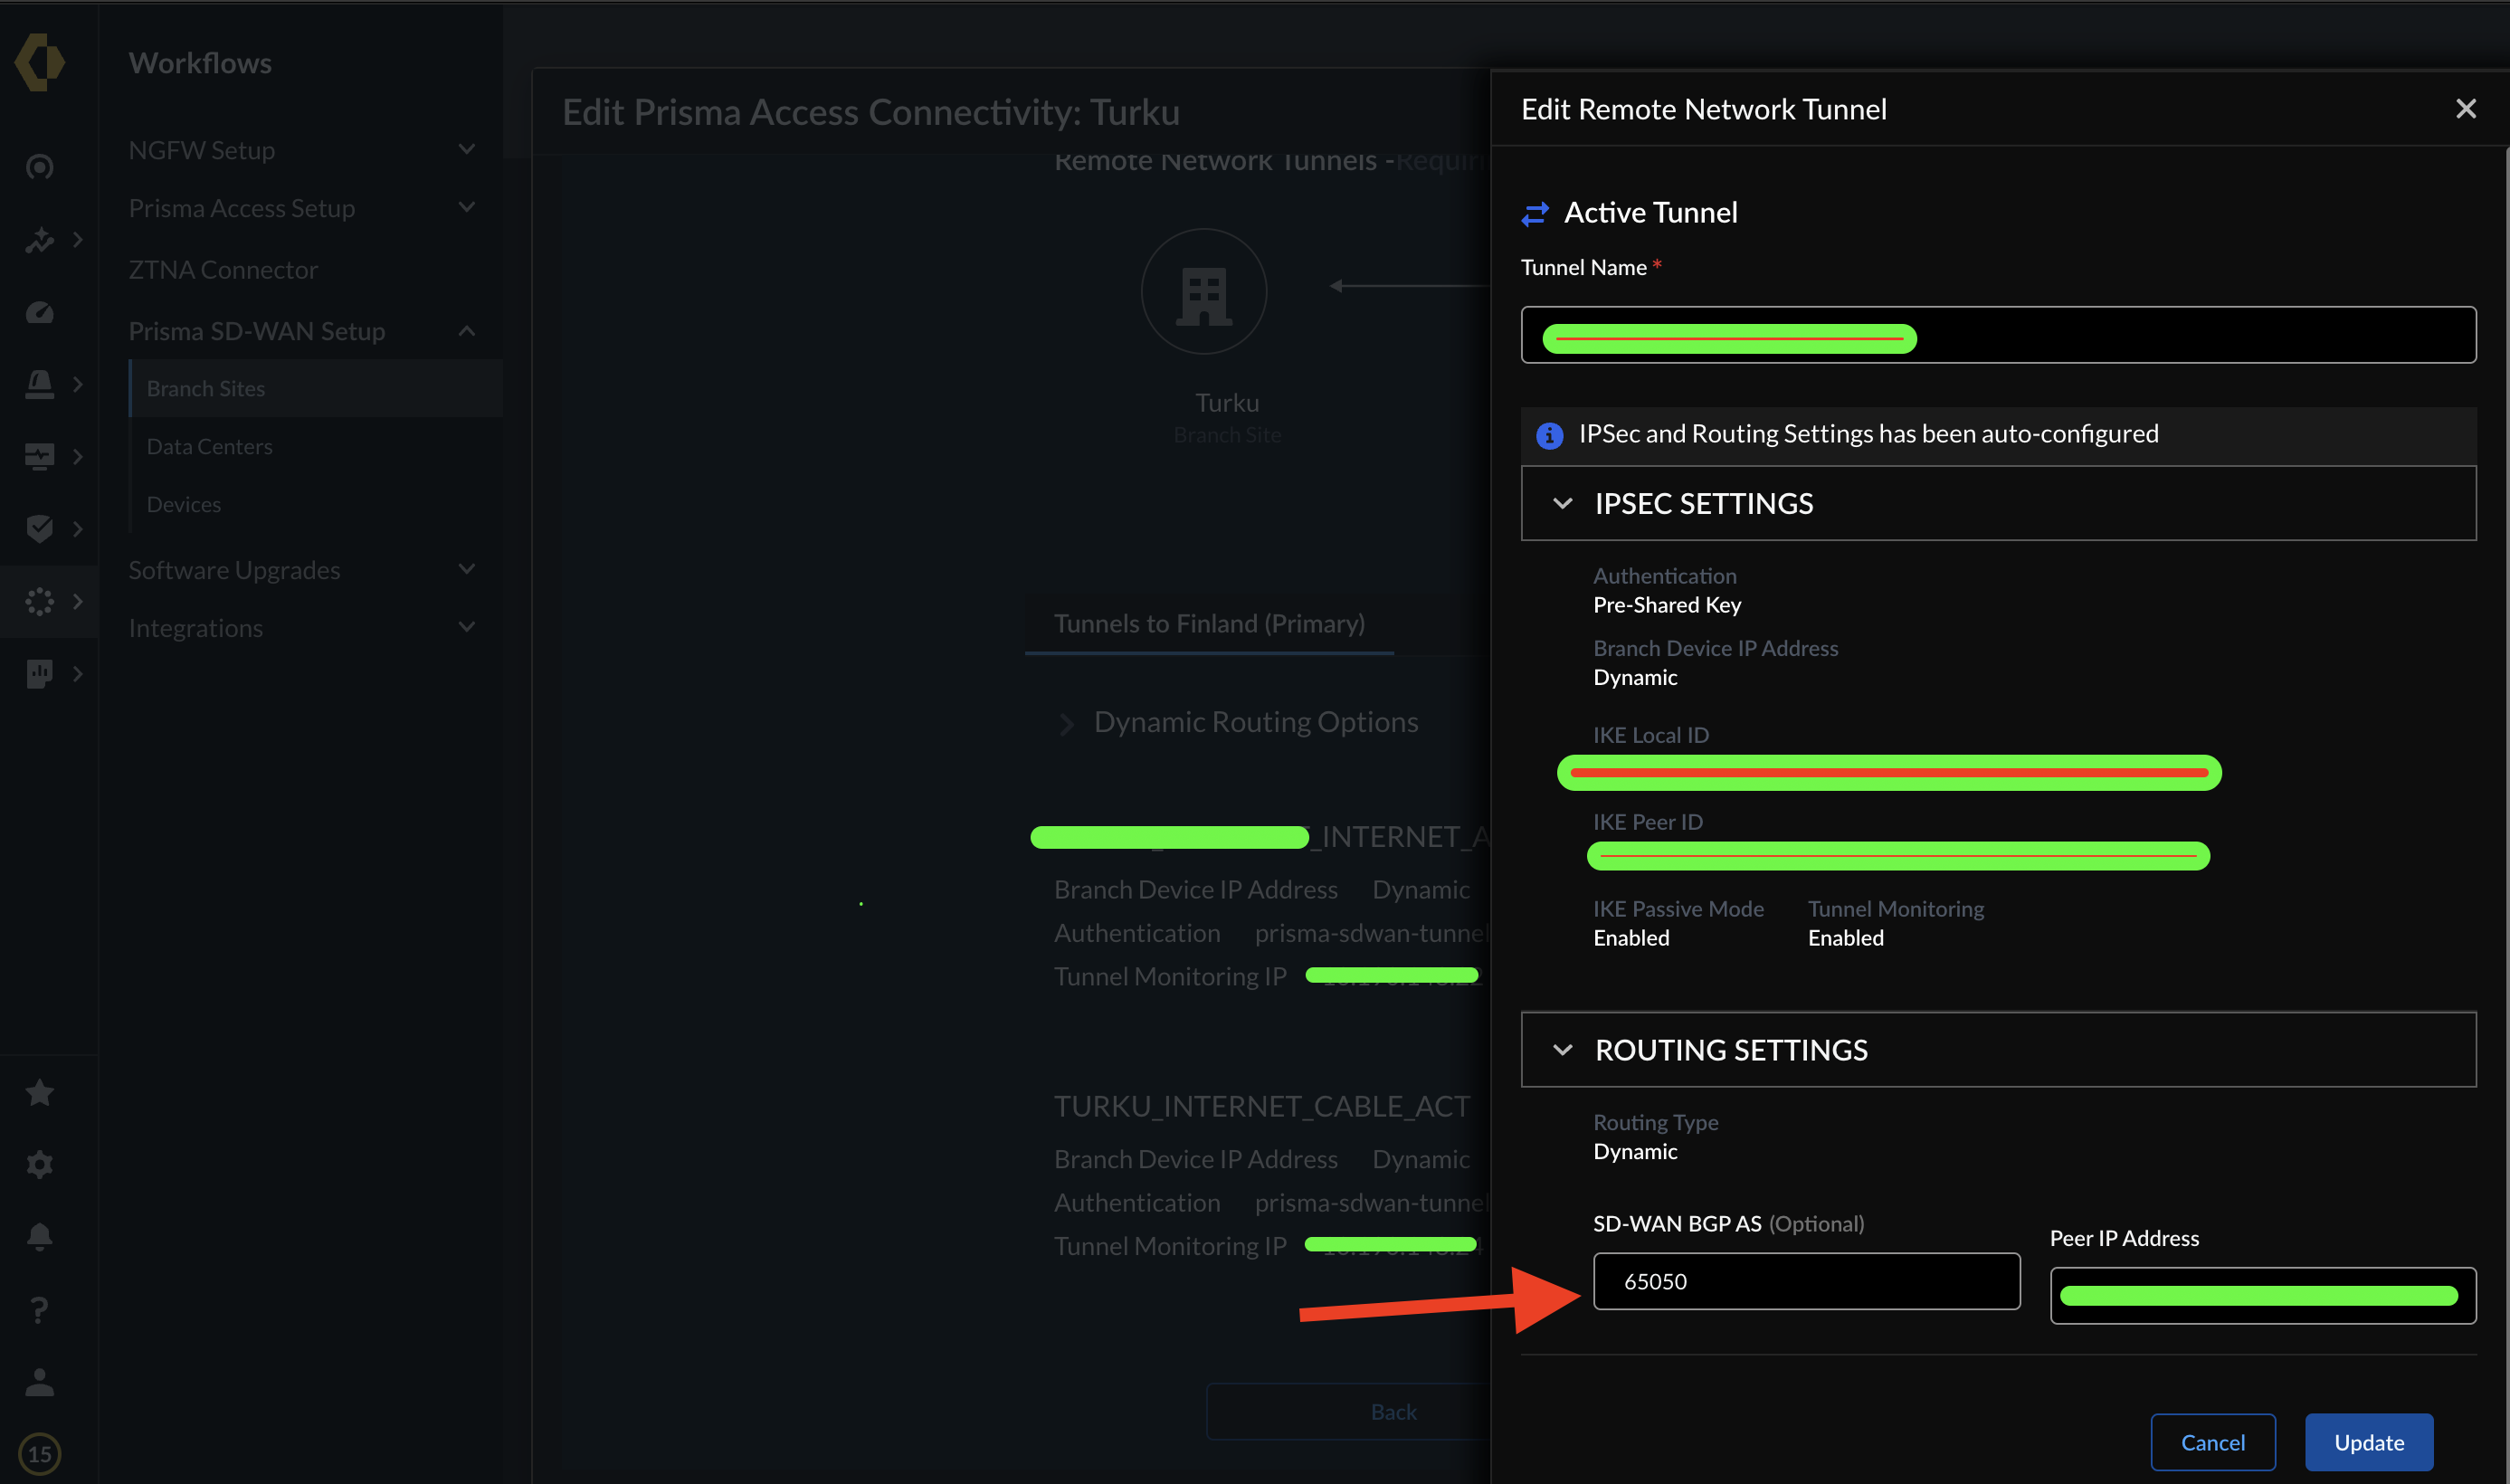Screen dimensions: 2510x1484
Task: Select Data Centers in the sidebar
Action: 209,446
